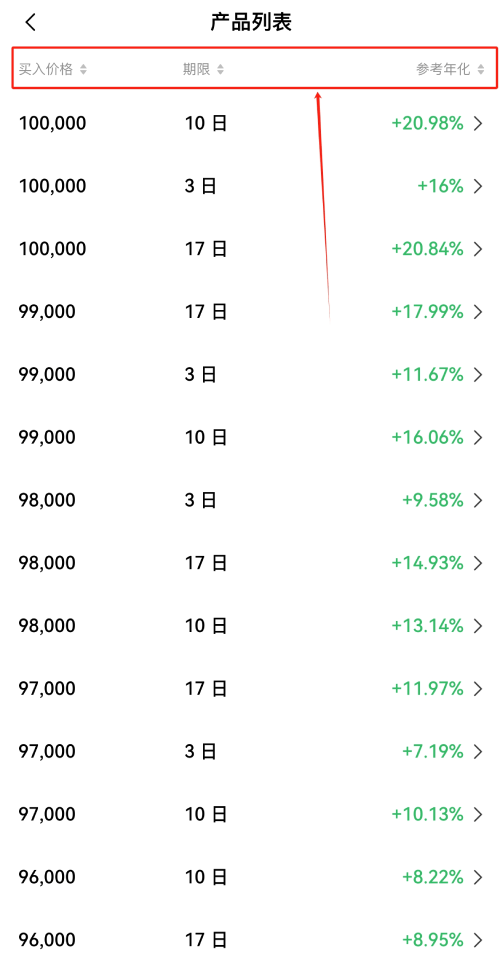Viewport: 500px width, 974px height.
Task: Open the +7.19% product row
Action: point(250,751)
